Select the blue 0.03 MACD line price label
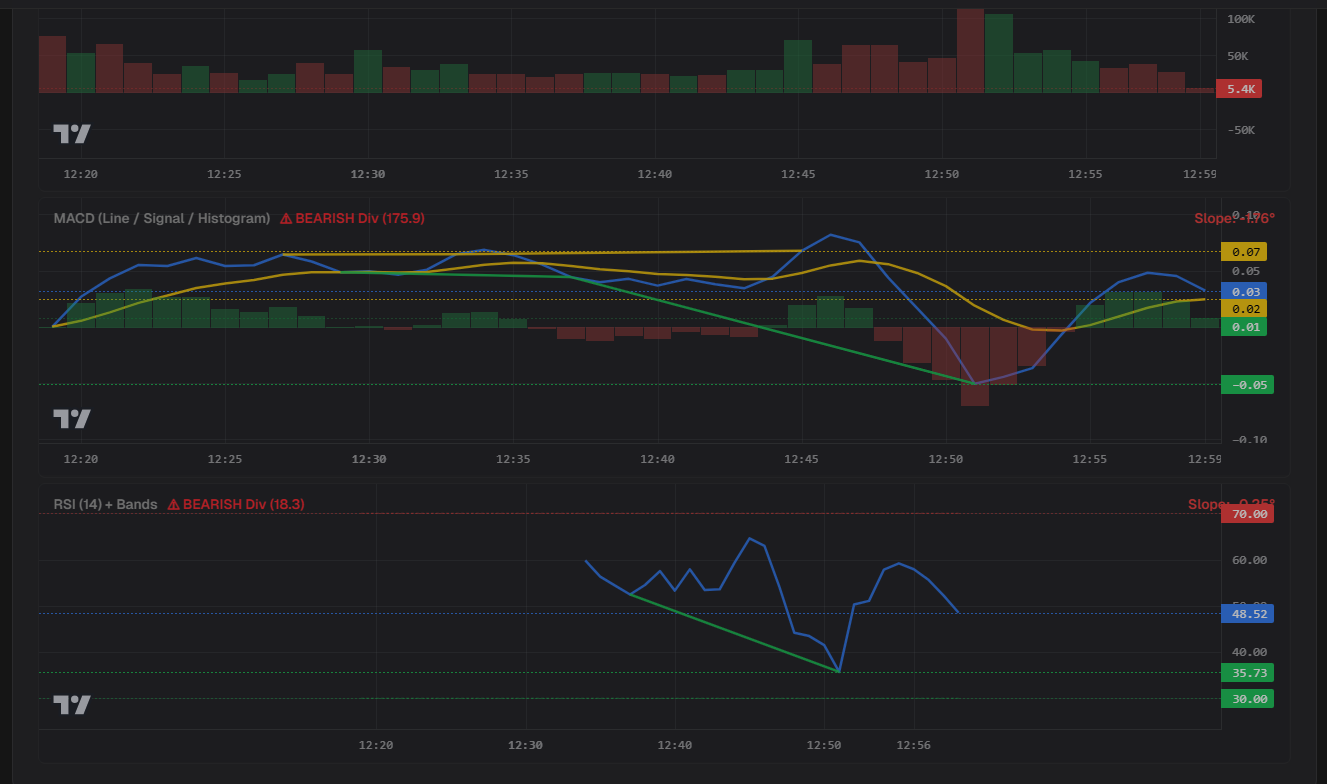Image resolution: width=1327 pixels, height=784 pixels. click(x=1243, y=291)
